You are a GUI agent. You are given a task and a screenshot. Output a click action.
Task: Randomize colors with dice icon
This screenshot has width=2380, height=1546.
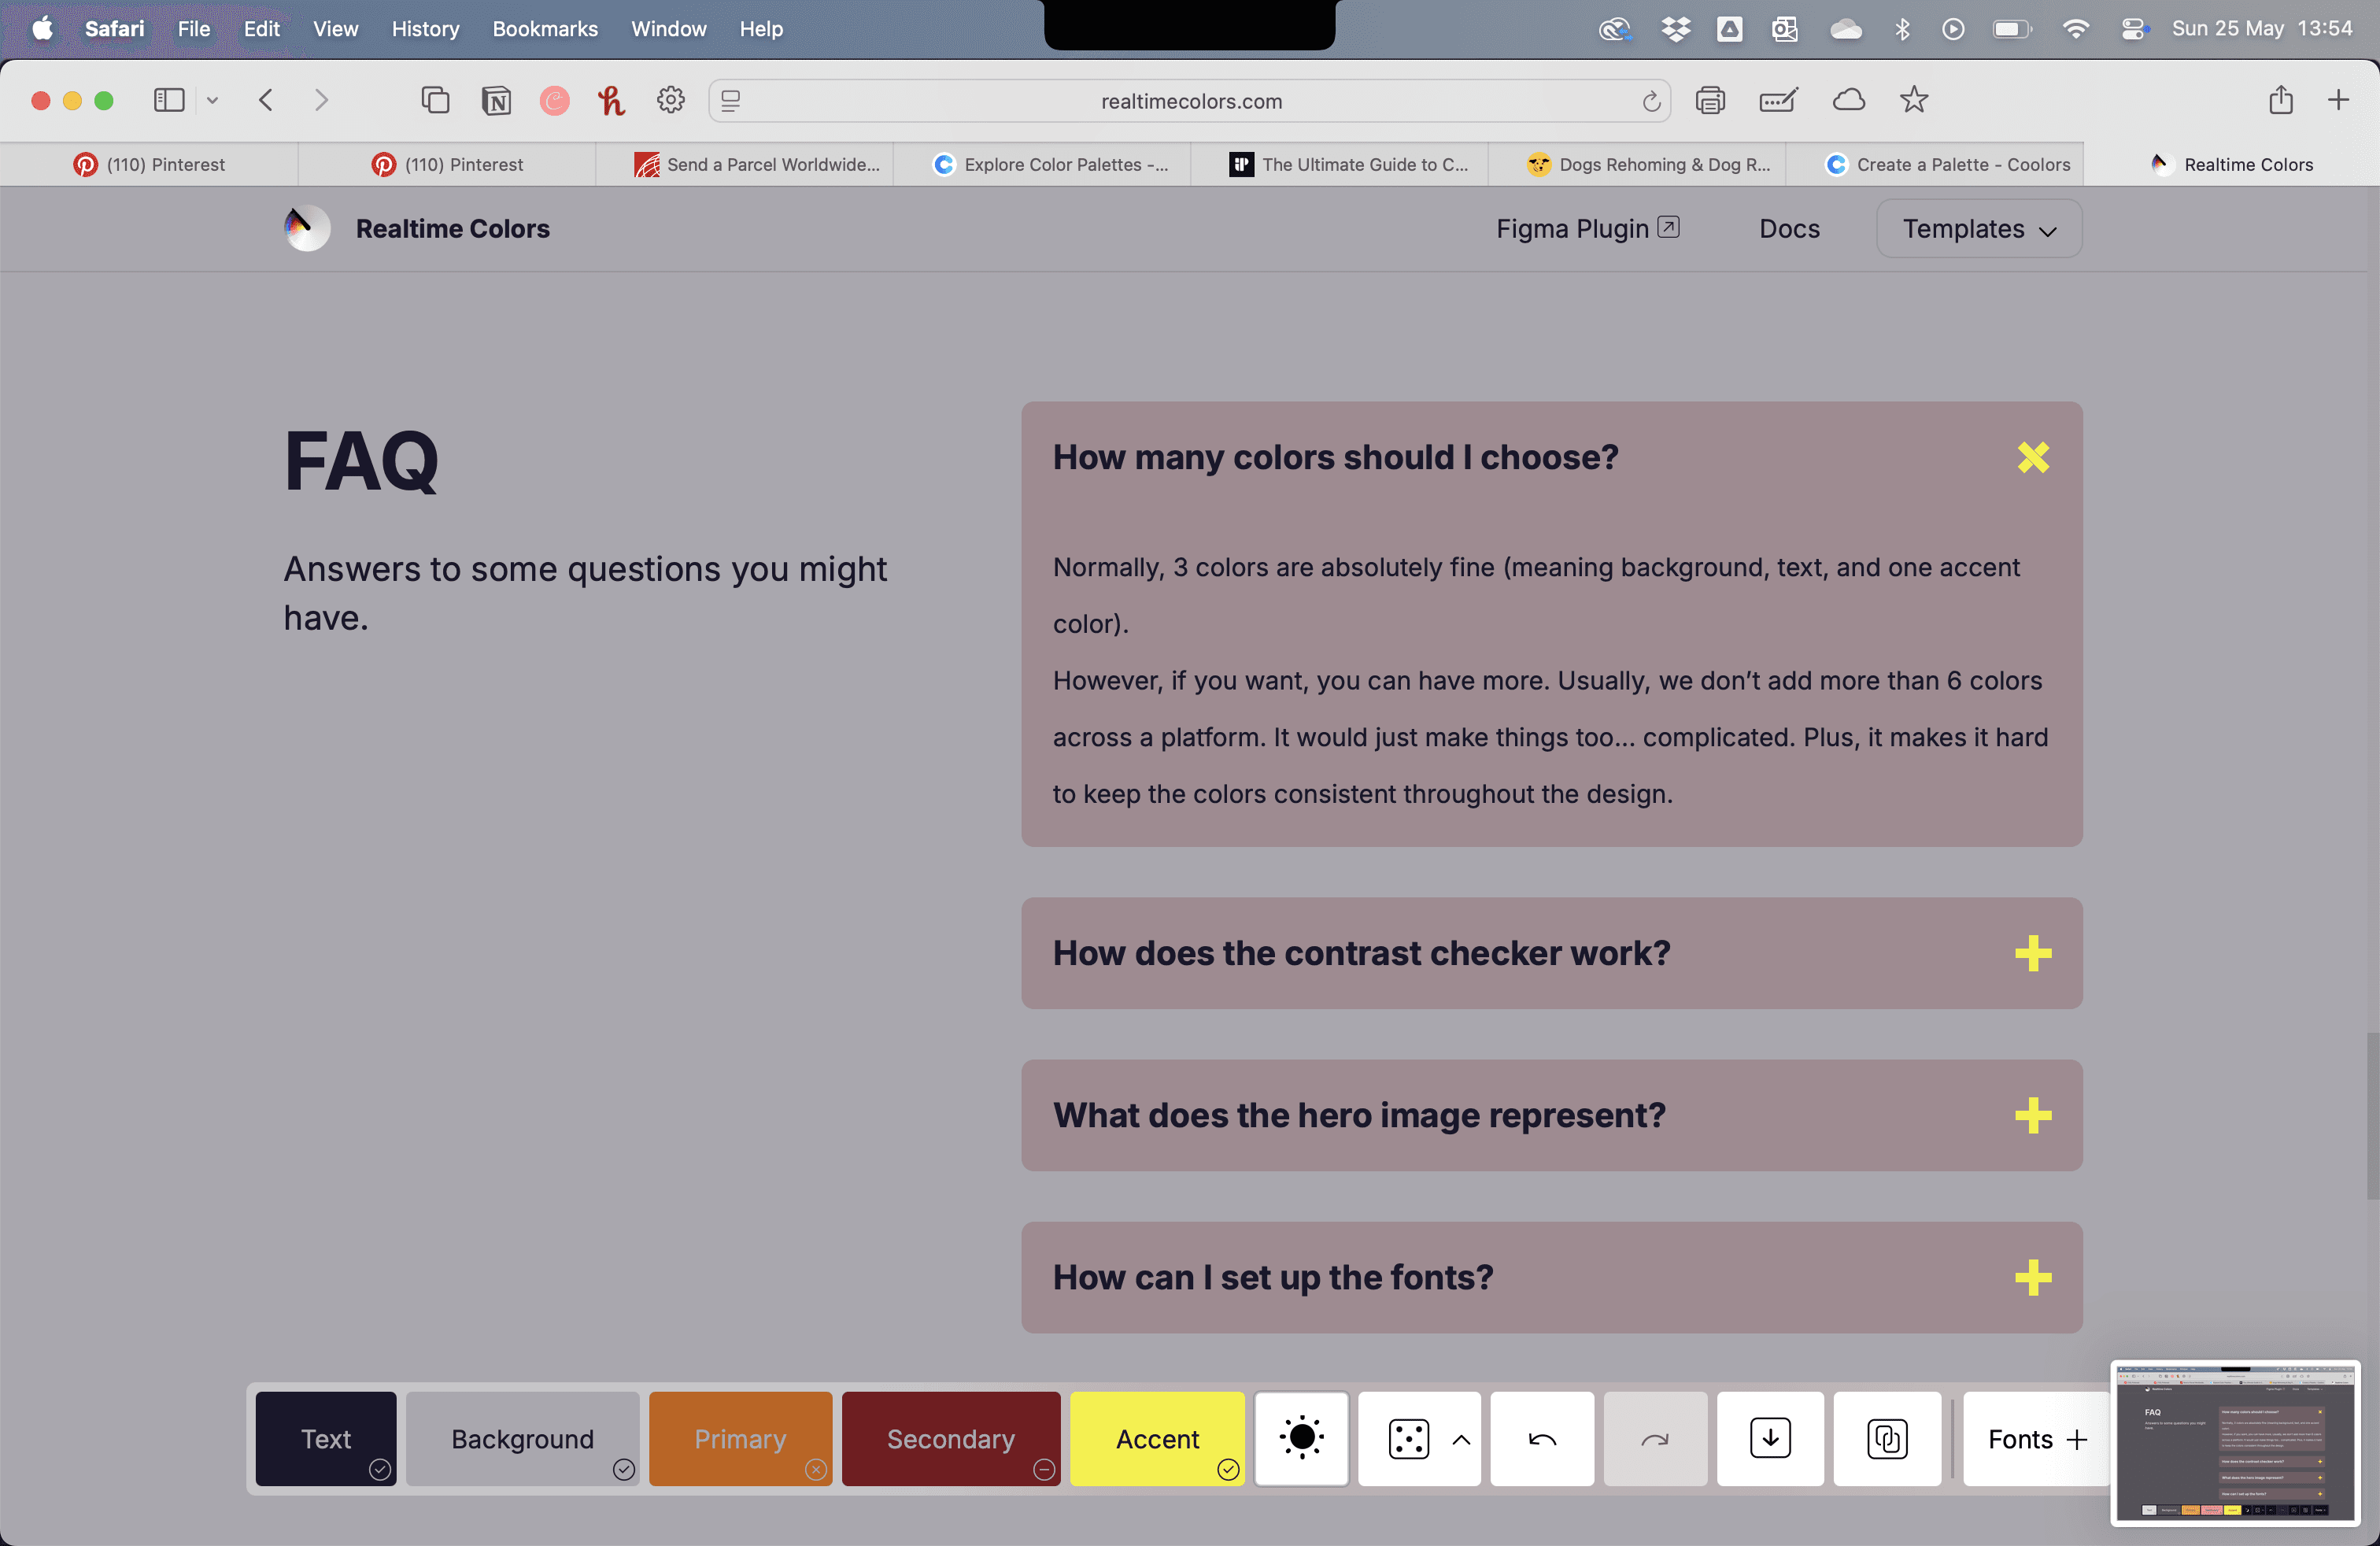(1408, 1438)
